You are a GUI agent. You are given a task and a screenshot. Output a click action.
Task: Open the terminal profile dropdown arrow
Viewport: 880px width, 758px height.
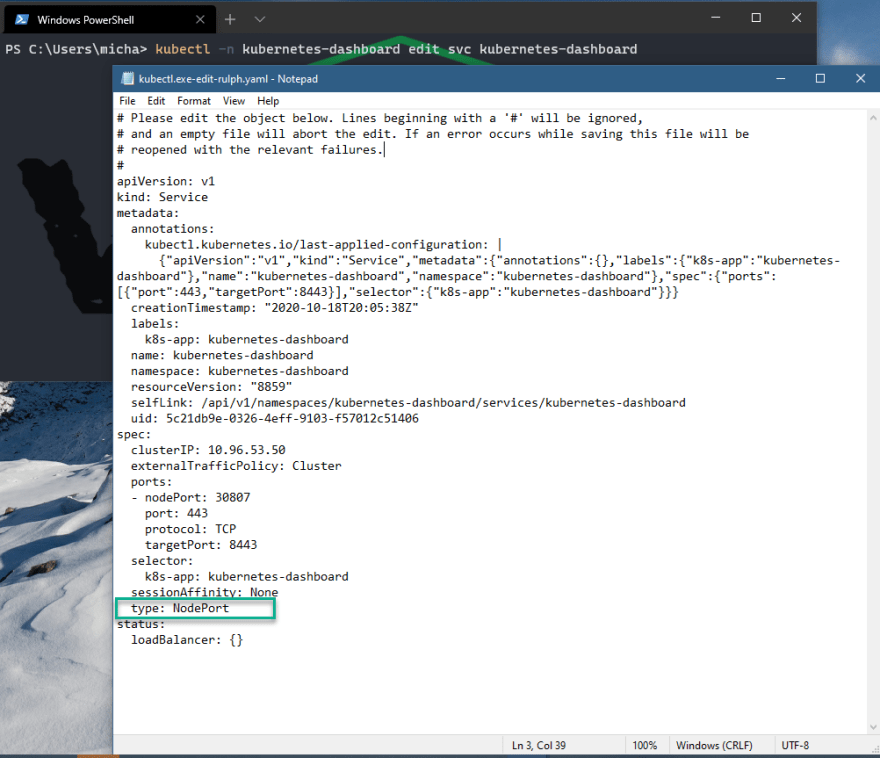pos(259,20)
